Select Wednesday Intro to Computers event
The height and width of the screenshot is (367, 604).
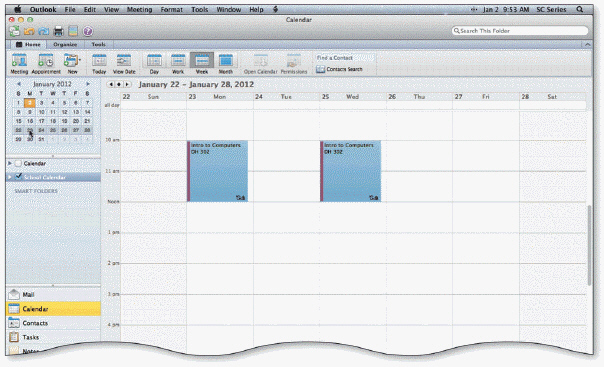pyautogui.click(x=351, y=171)
